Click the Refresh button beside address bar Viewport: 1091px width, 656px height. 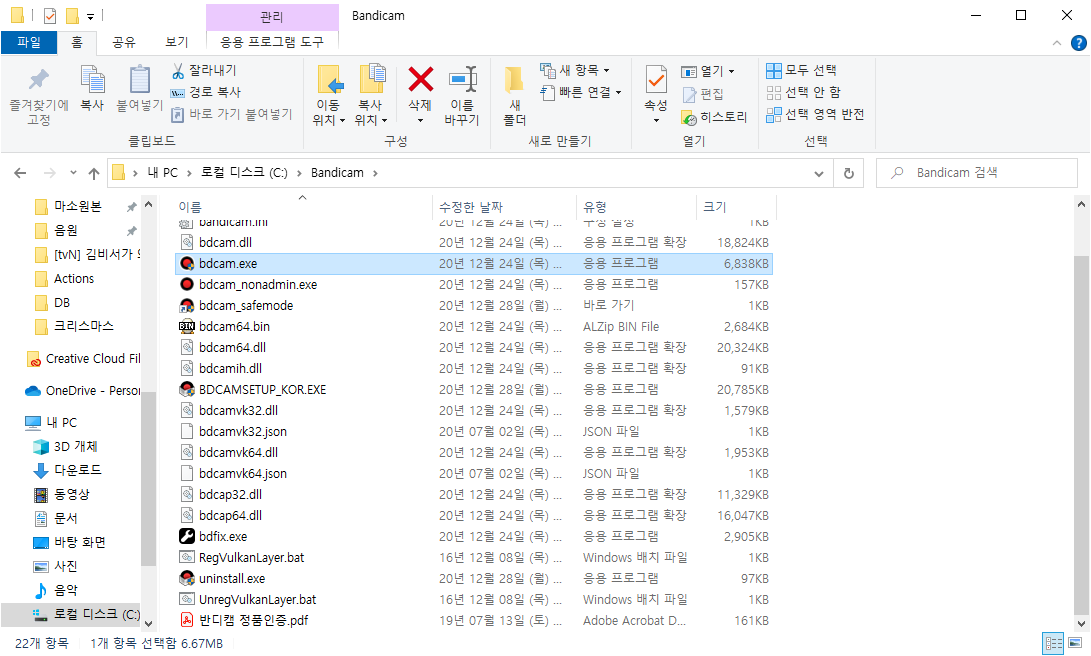point(849,173)
